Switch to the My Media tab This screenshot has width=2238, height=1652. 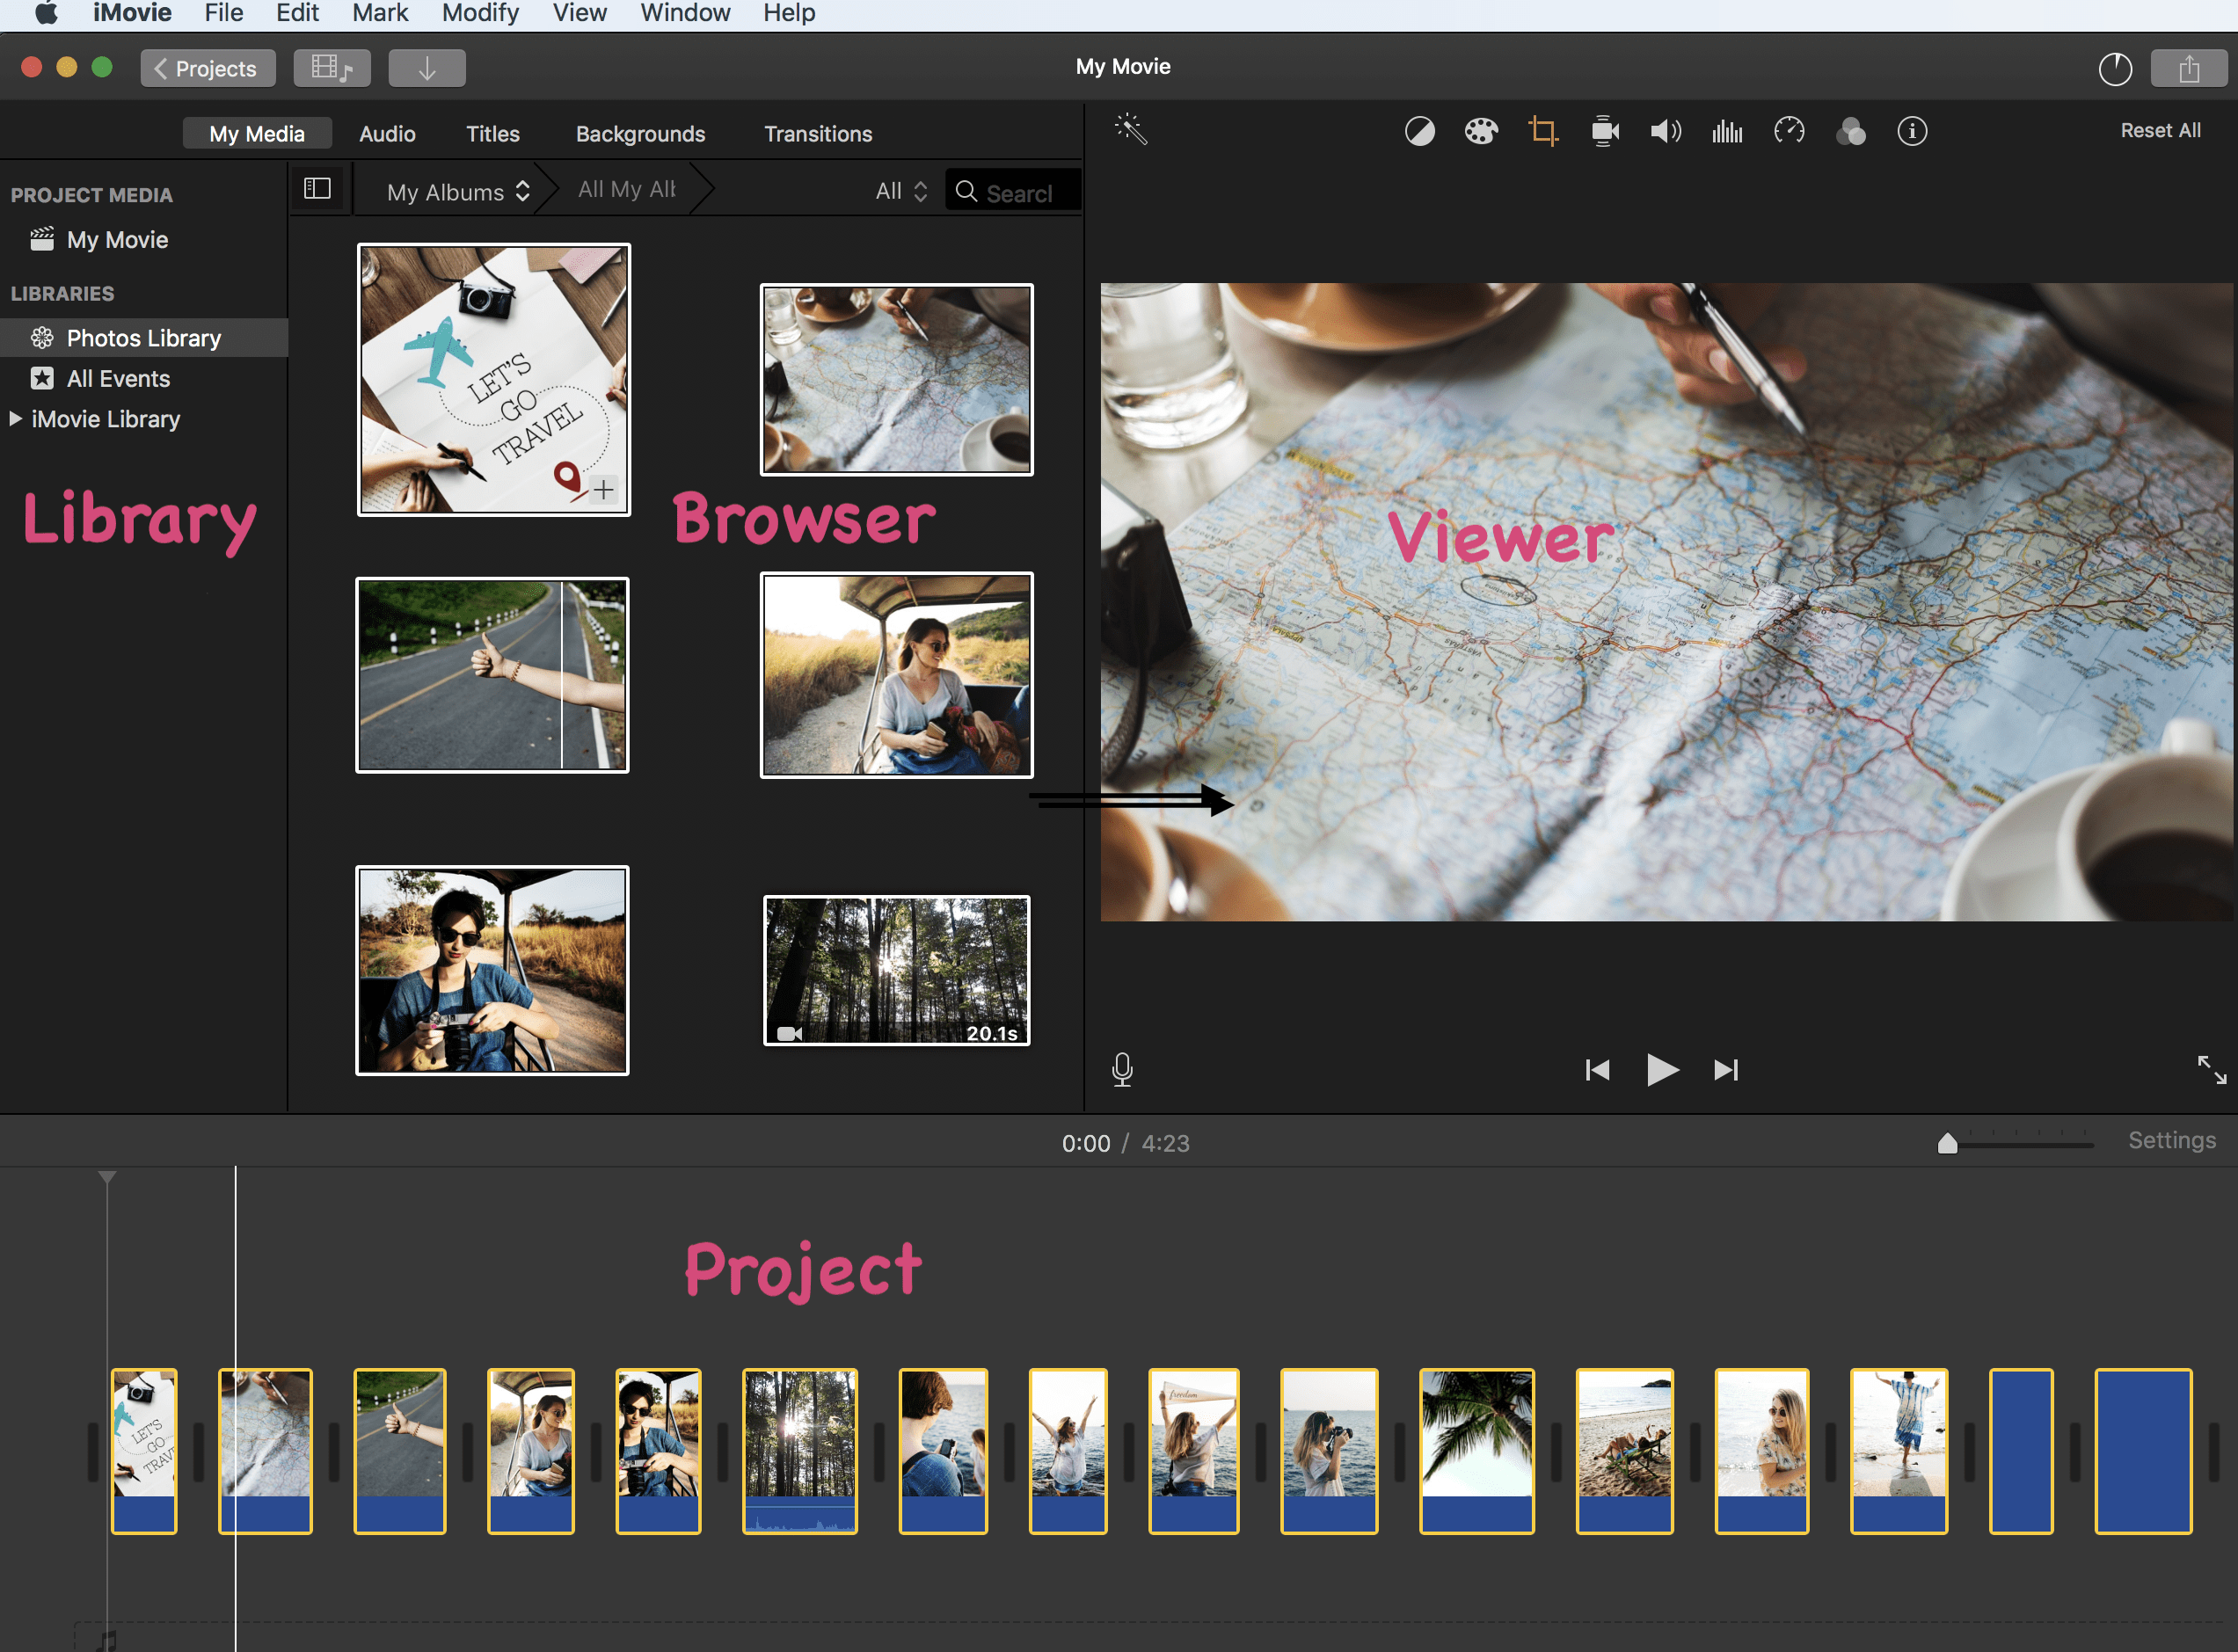tap(257, 134)
